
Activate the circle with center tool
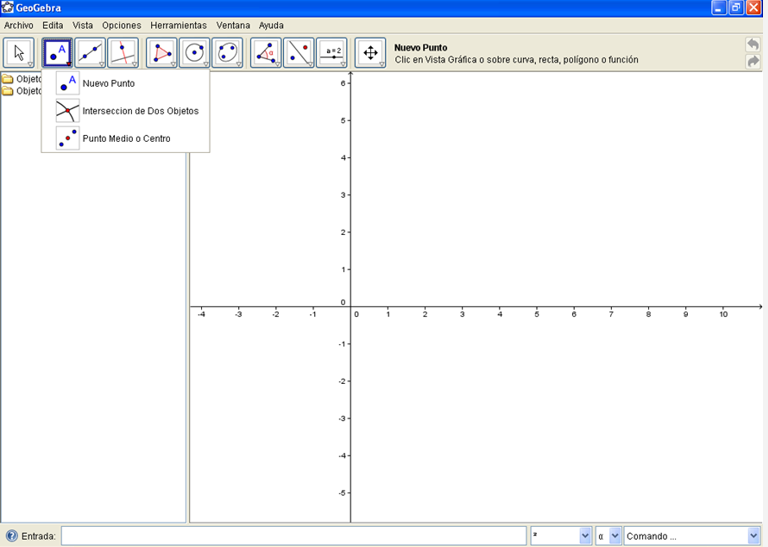[x=195, y=53]
